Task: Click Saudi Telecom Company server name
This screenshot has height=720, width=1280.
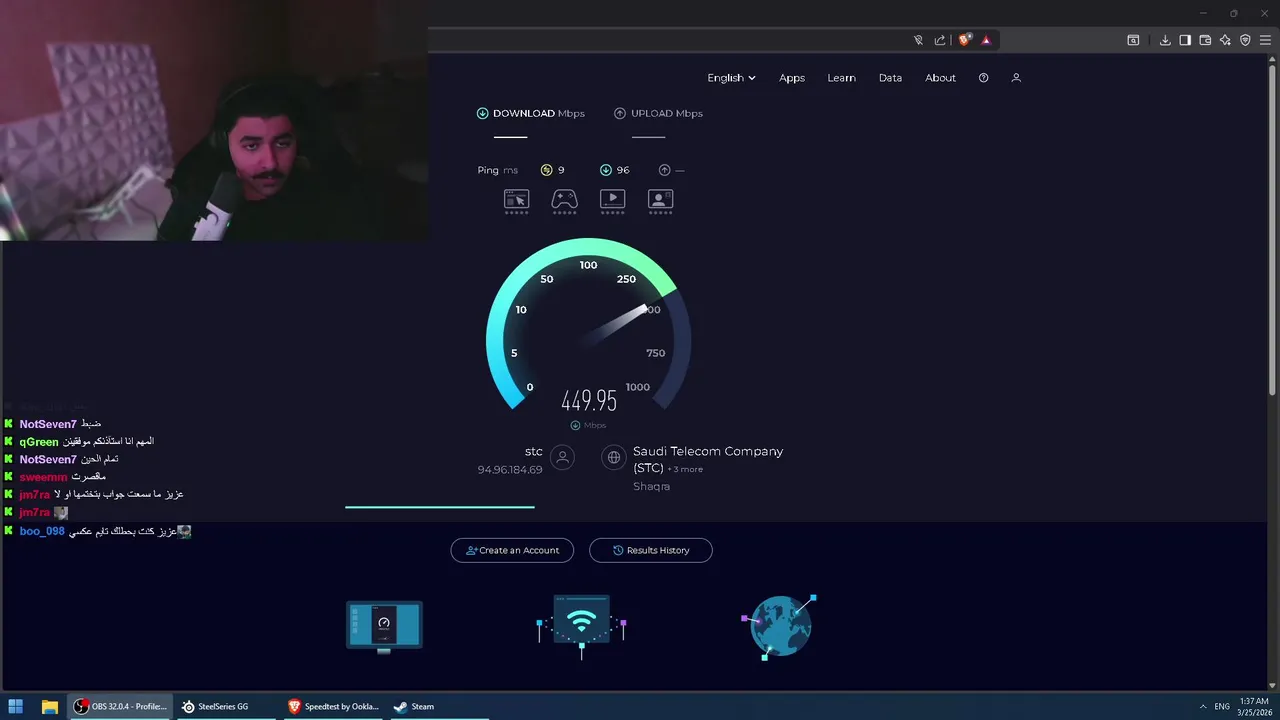Action: (x=708, y=459)
